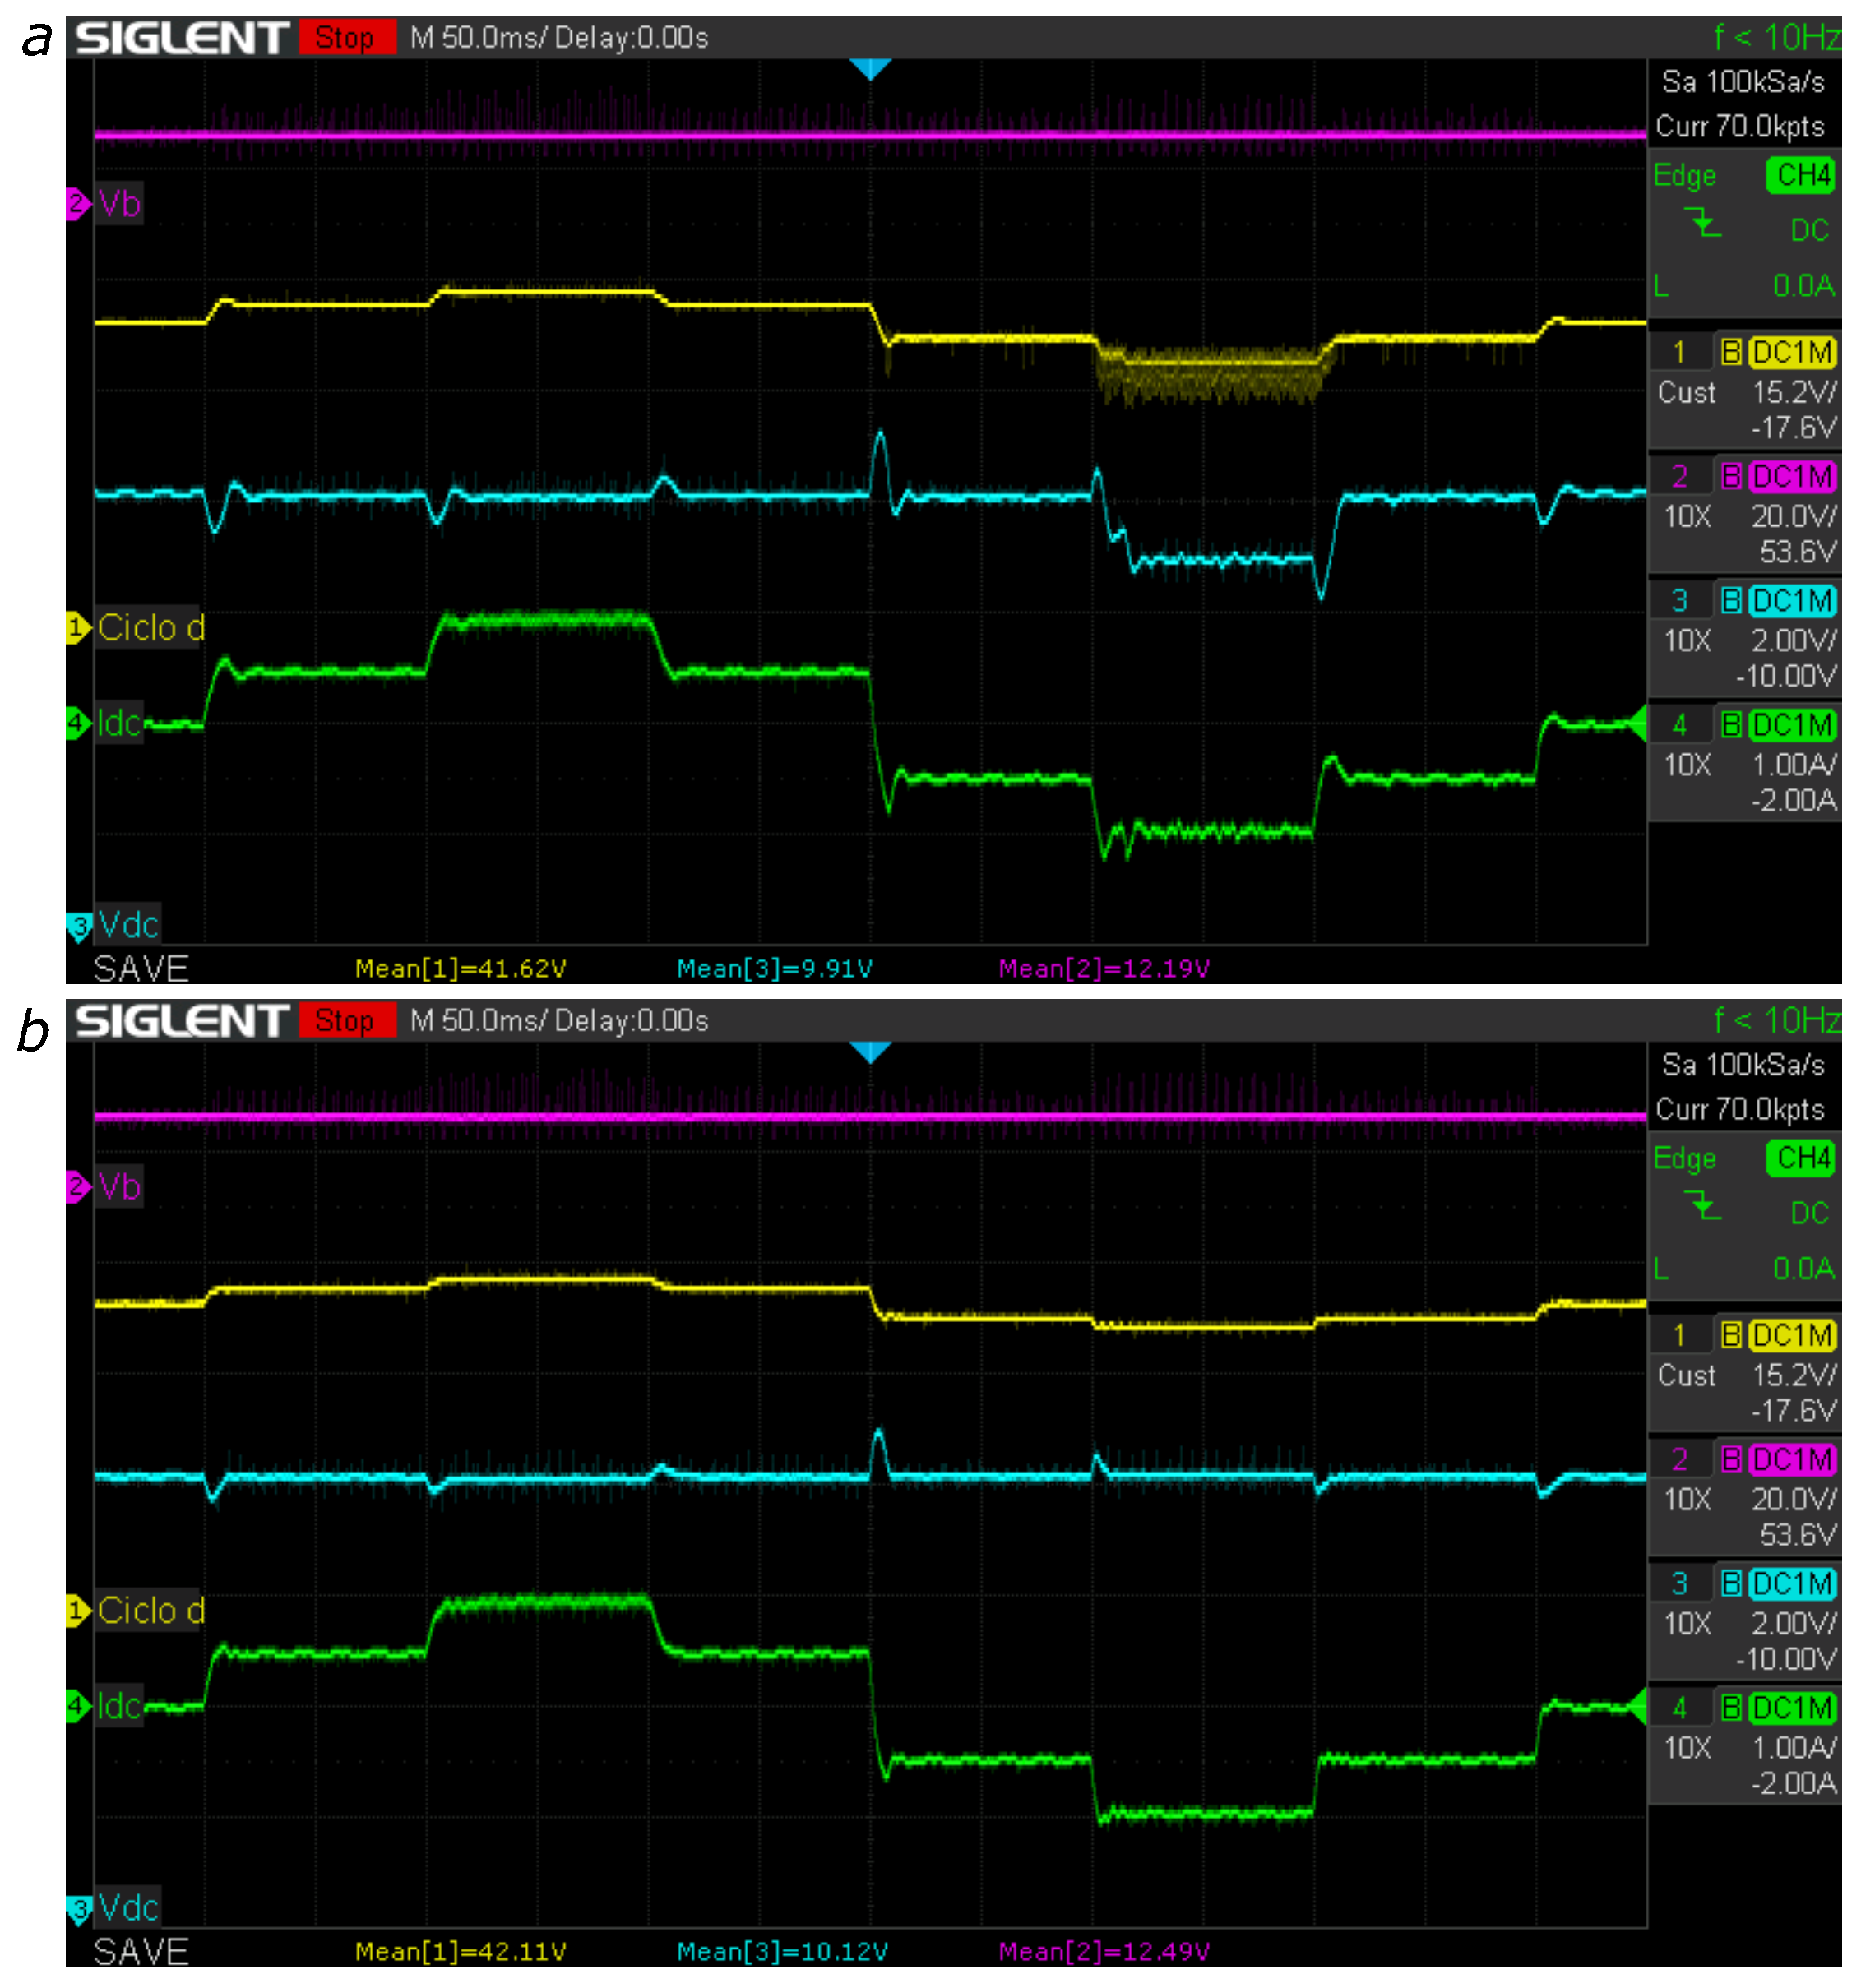Click the Mean[1]=41.62V measurement readout

click(461, 968)
